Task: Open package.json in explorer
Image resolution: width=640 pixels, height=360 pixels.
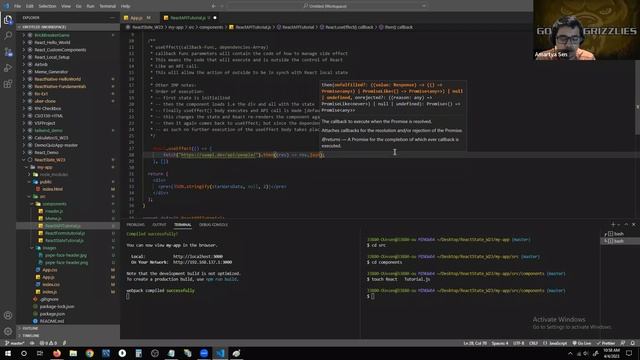Action: (68, 314)
